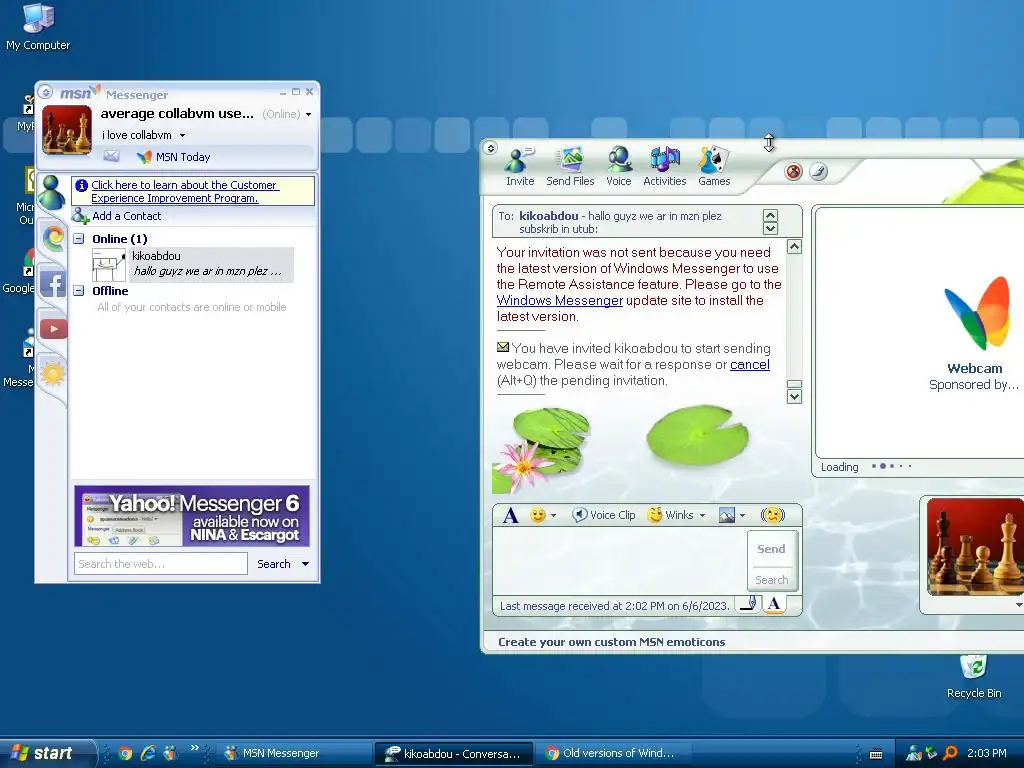Click the block contact icon
Image resolution: width=1024 pixels, height=768 pixels.
(793, 172)
